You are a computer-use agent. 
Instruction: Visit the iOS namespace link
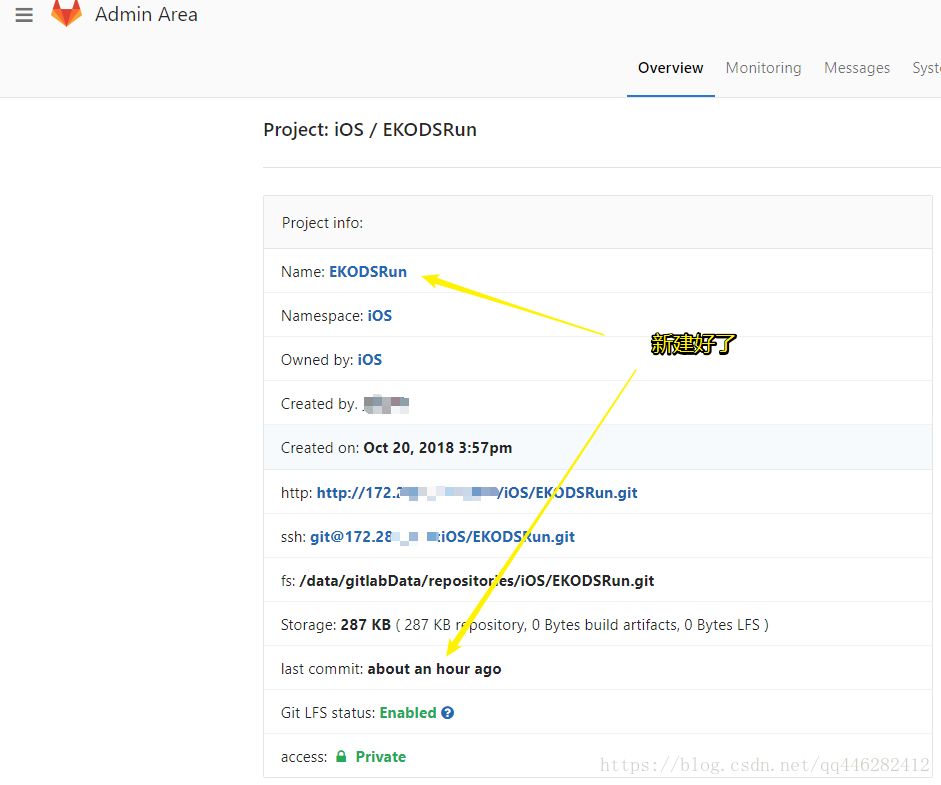click(x=379, y=315)
